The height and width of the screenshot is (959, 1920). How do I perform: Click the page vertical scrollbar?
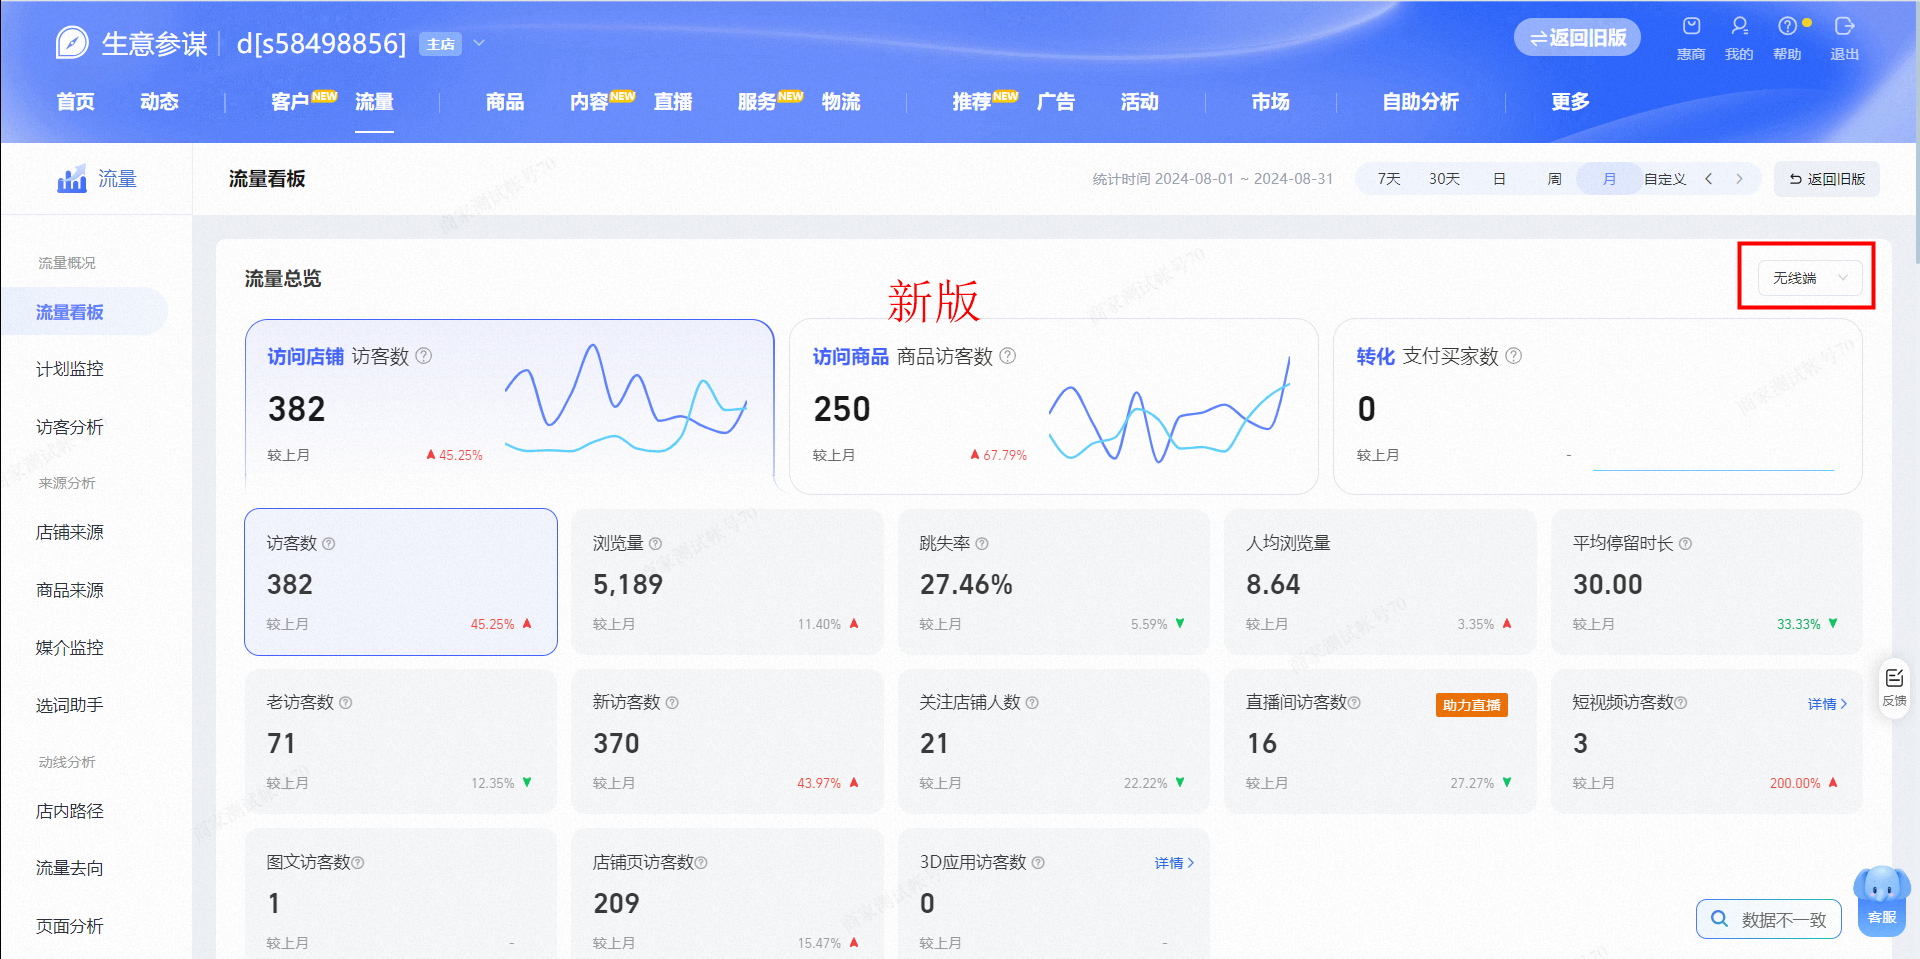(1915, 130)
